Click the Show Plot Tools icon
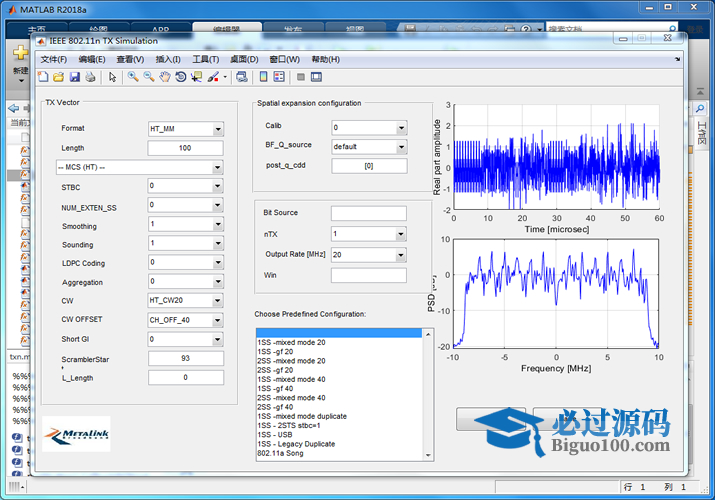 point(316,77)
